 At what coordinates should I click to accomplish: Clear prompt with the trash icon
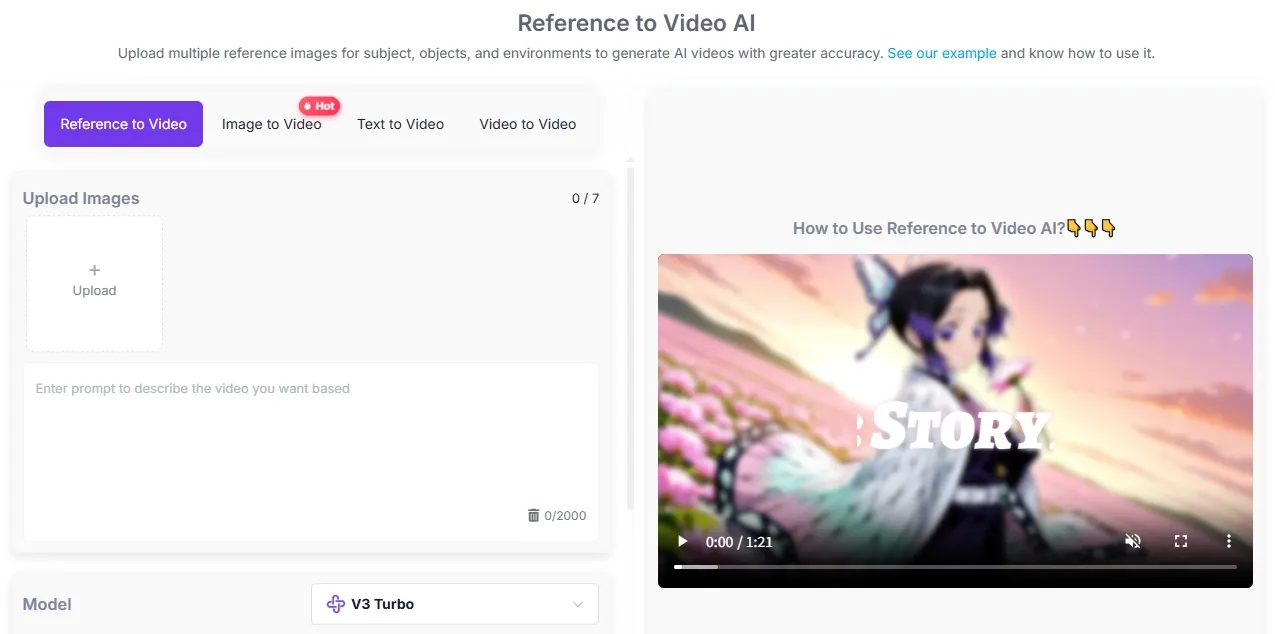tap(533, 516)
